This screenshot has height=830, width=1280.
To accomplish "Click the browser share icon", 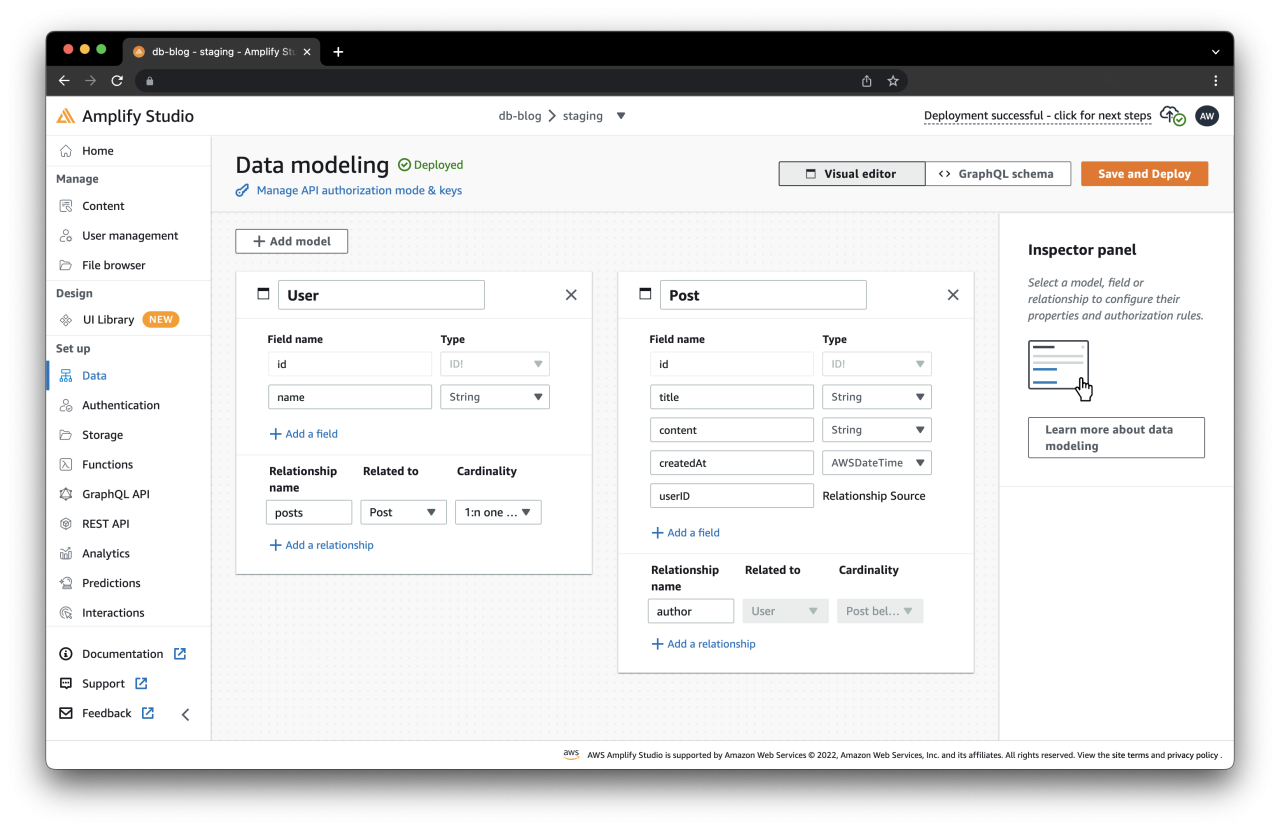I will point(867,81).
